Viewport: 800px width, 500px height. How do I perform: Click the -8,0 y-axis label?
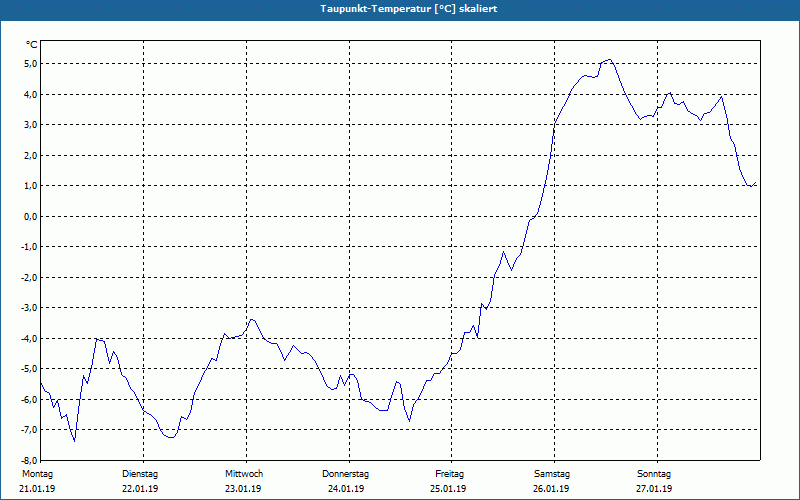28,460
